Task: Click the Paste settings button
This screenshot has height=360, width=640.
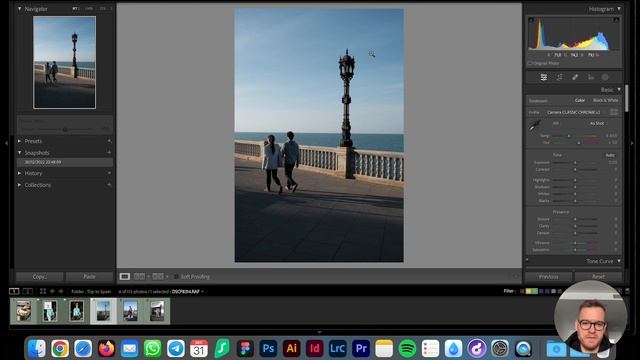Action: coord(89,277)
